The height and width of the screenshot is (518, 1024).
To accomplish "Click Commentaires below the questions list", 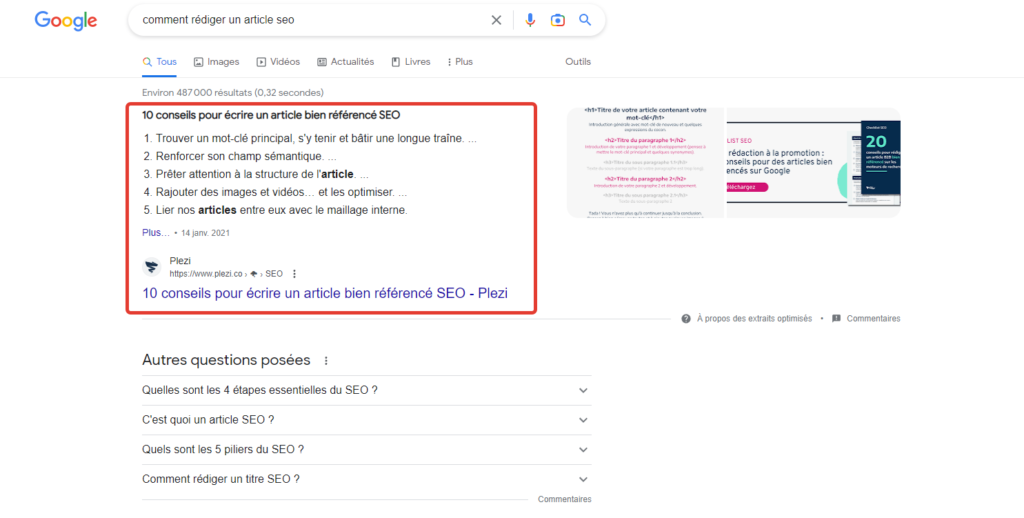I will (x=564, y=499).
